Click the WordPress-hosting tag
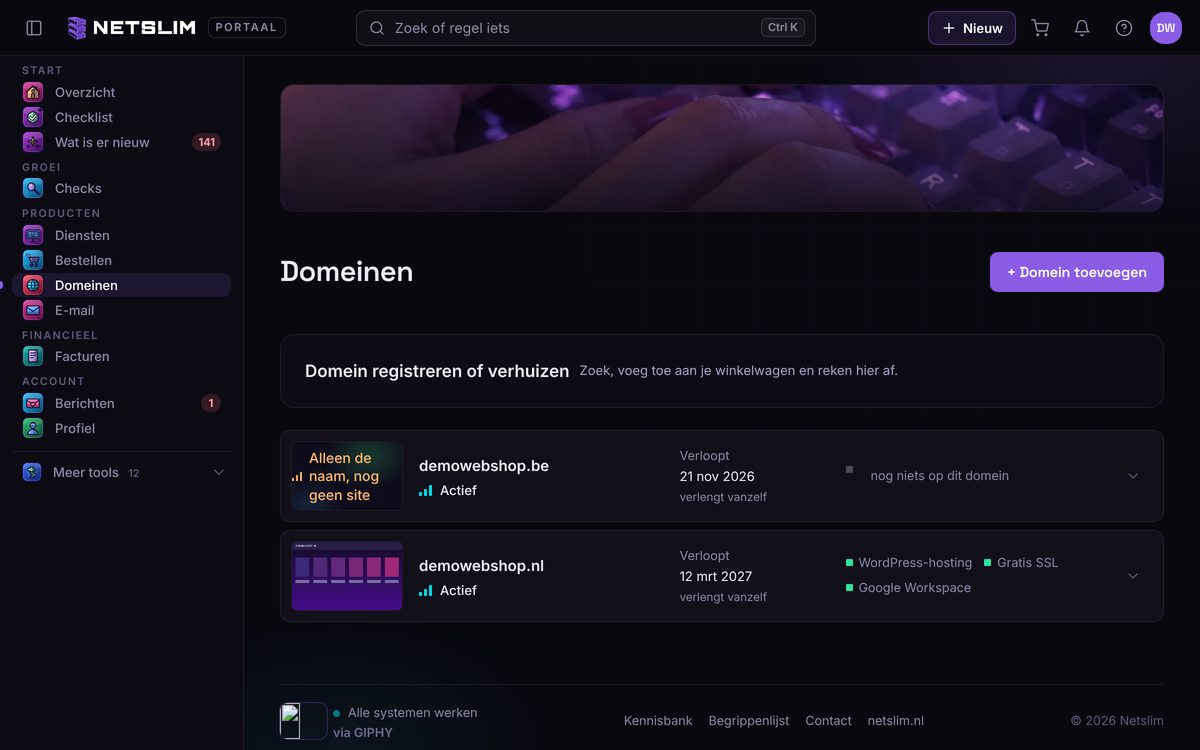Viewport: 1200px width, 750px height. click(909, 563)
